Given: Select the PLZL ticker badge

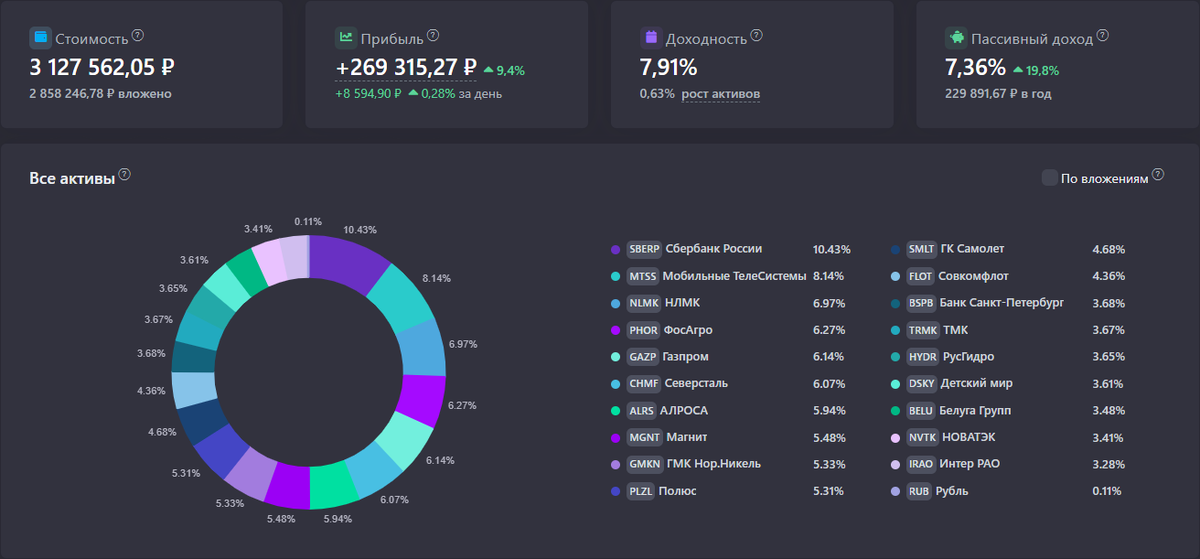Looking at the screenshot, I should point(643,491).
